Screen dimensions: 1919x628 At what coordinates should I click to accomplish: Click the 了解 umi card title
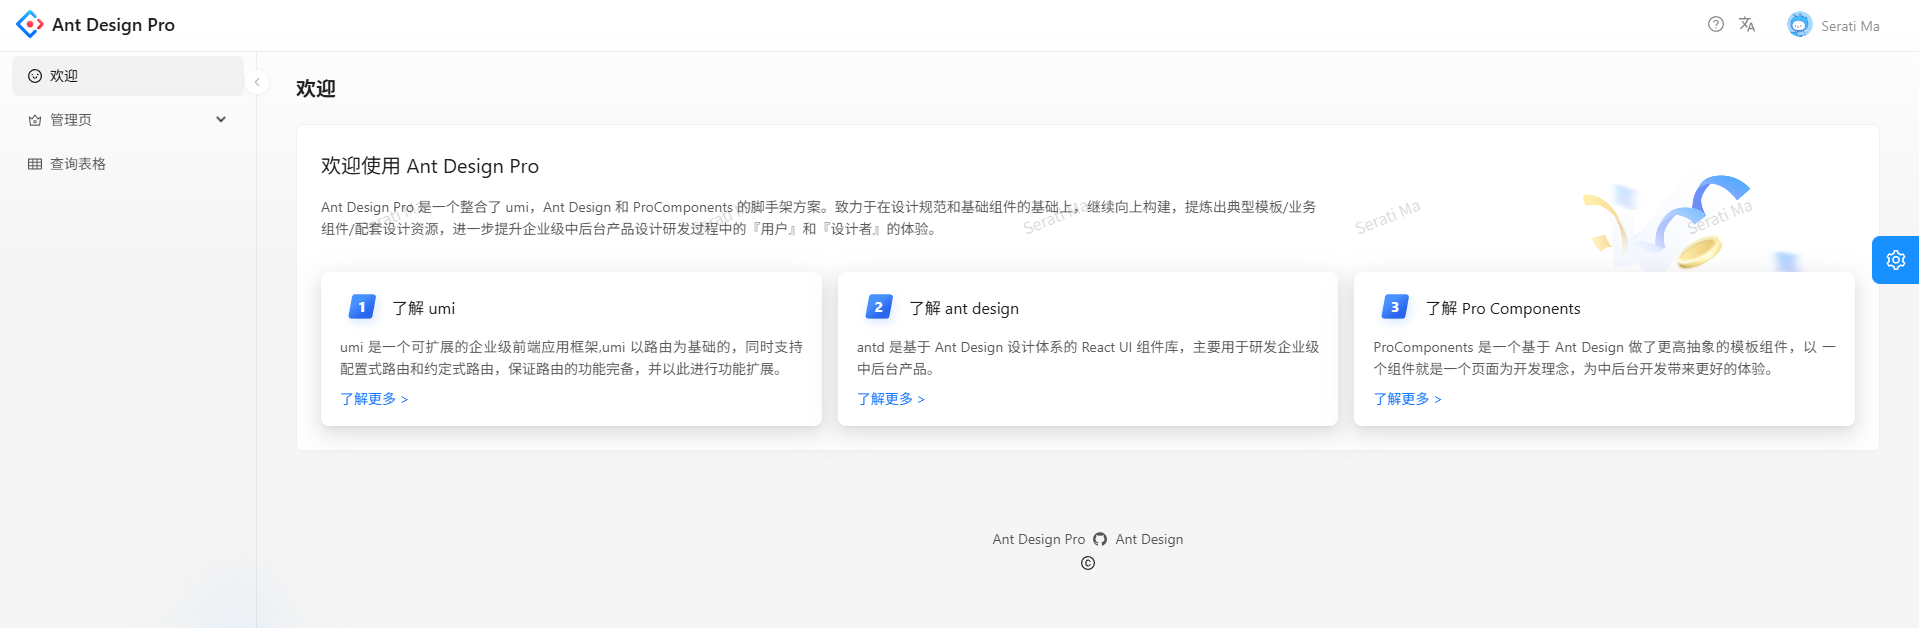(424, 308)
